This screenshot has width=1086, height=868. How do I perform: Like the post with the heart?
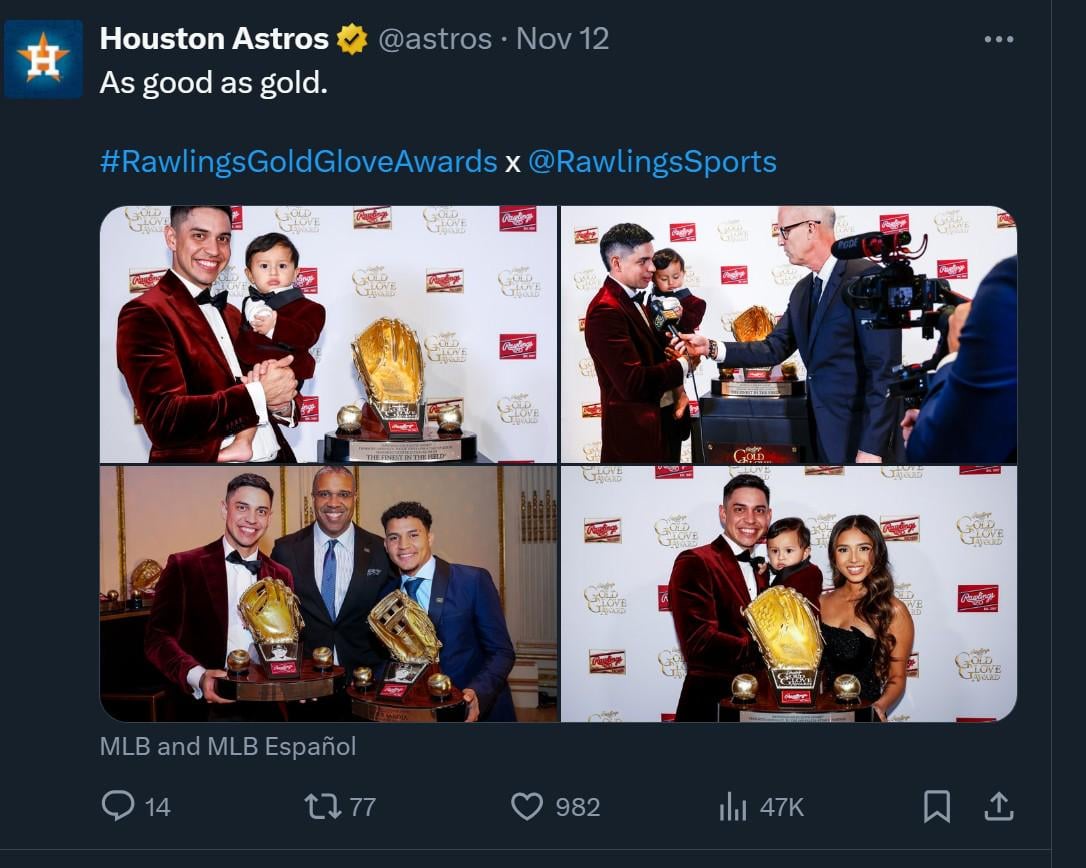(527, 806)
